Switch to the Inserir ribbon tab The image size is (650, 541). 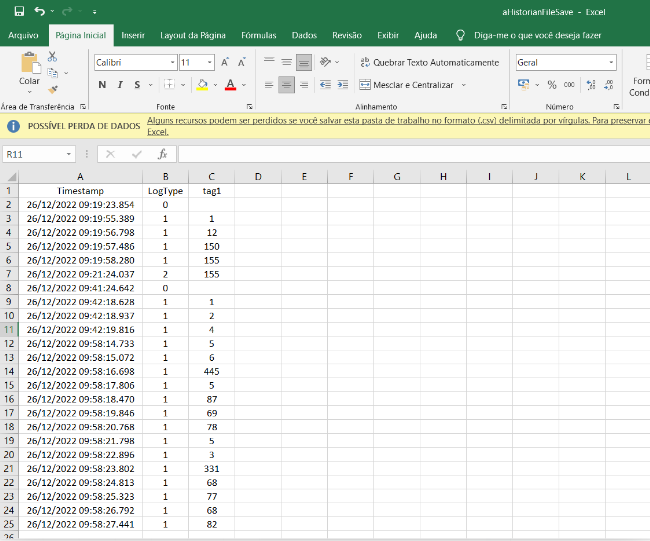click(133, 35)
